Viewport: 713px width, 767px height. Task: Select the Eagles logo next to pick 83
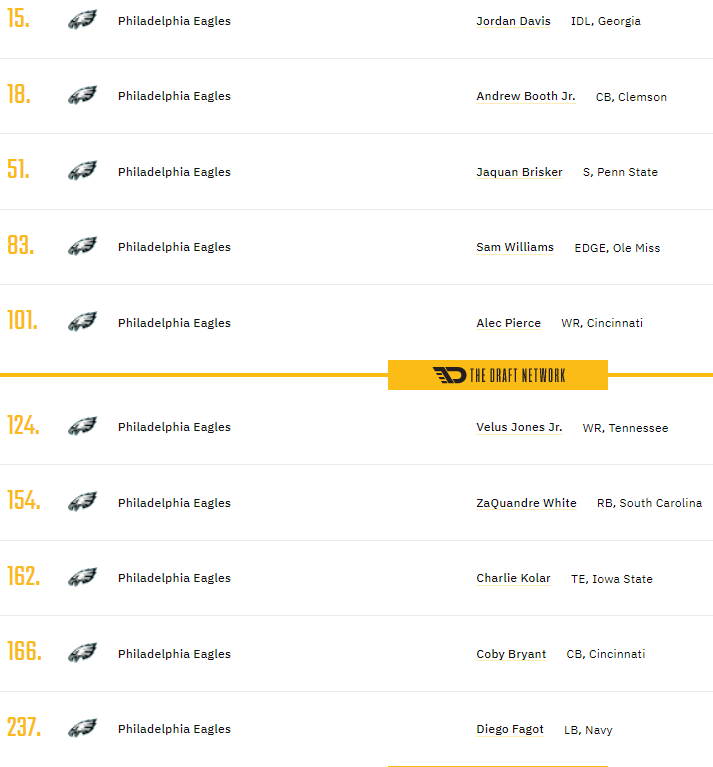coord(82,246)
